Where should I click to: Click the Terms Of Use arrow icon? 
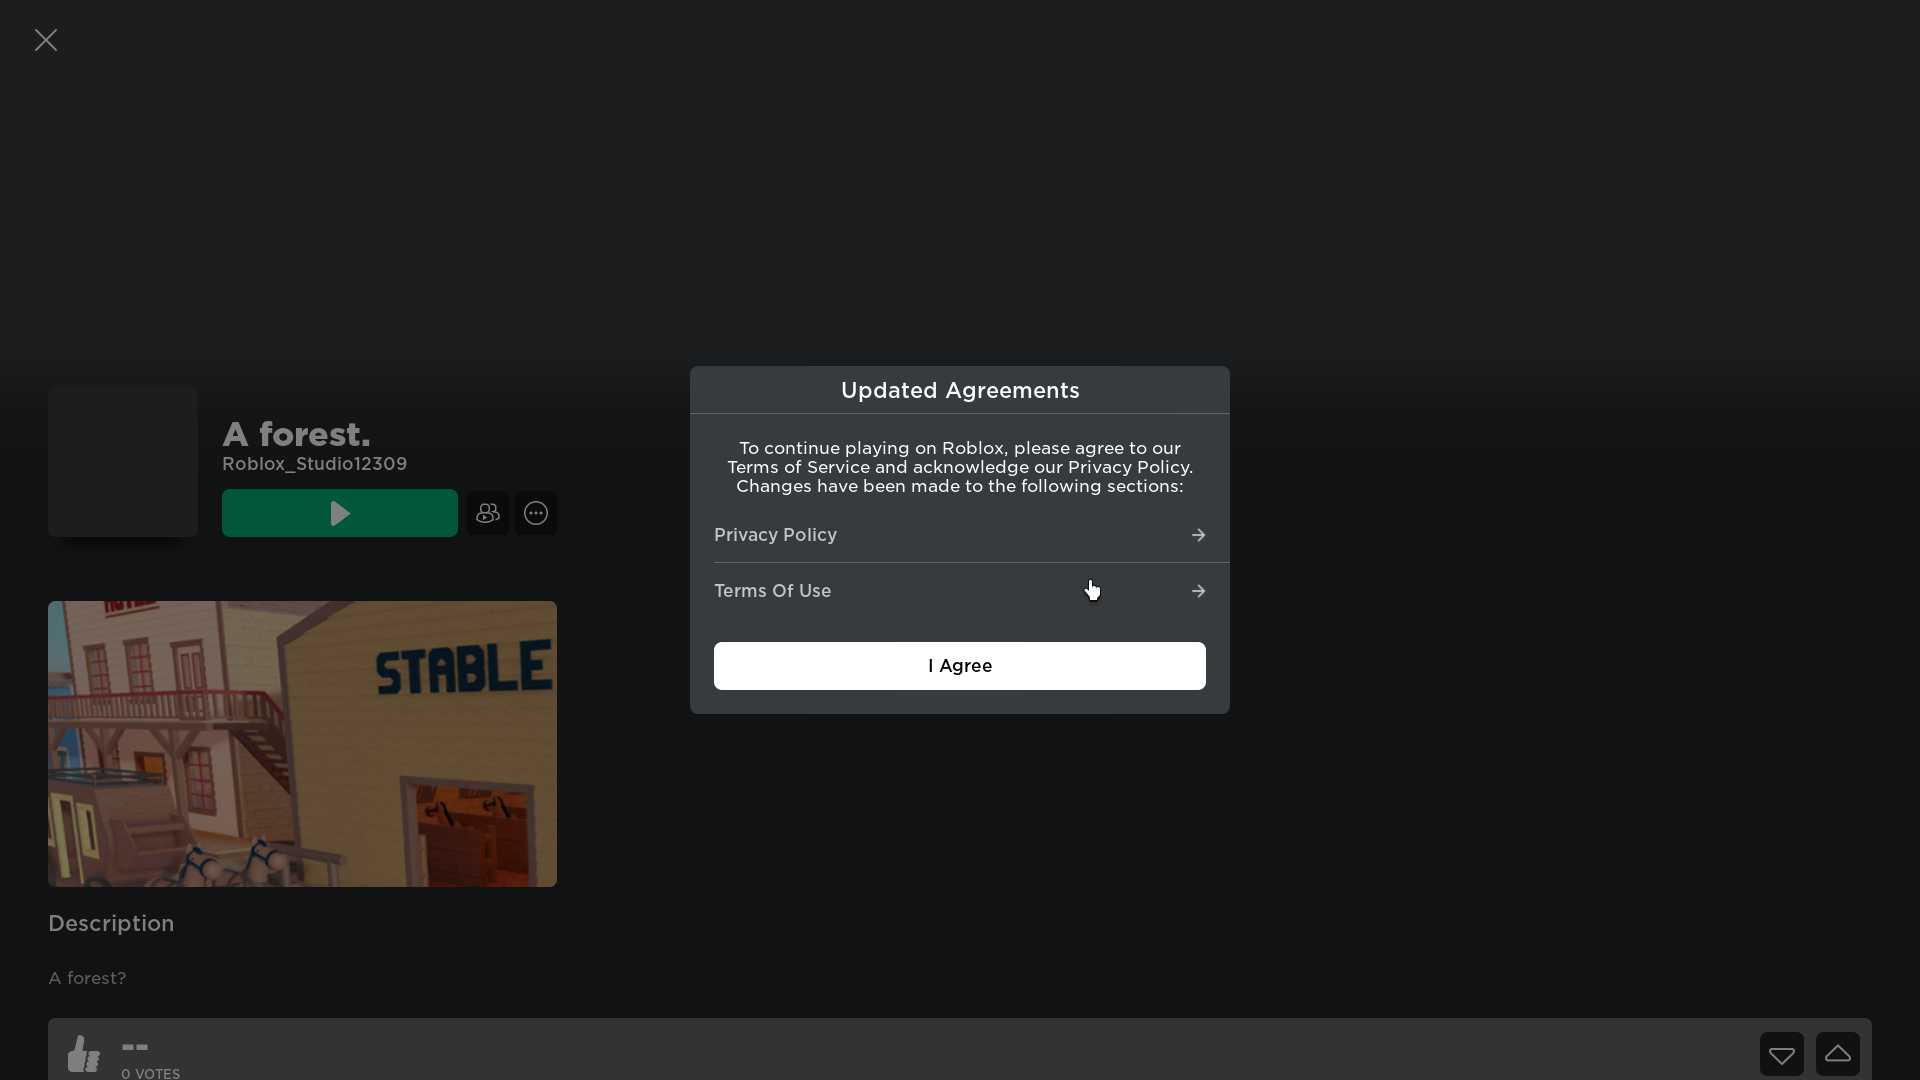click(1198, 591)
